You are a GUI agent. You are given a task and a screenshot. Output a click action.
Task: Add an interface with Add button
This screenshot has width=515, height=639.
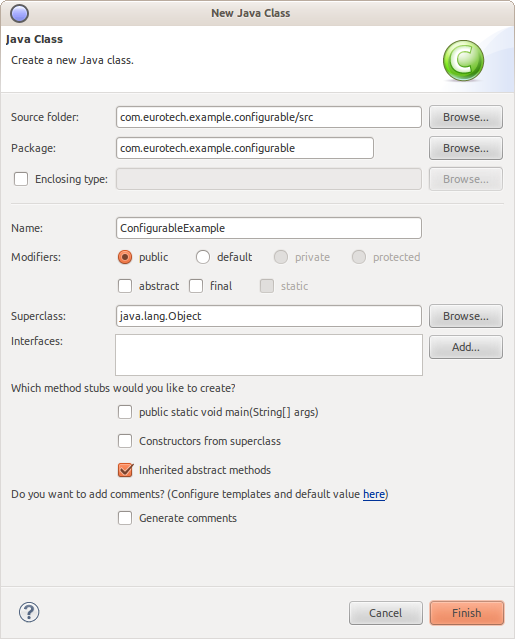[x=466, y=347]
